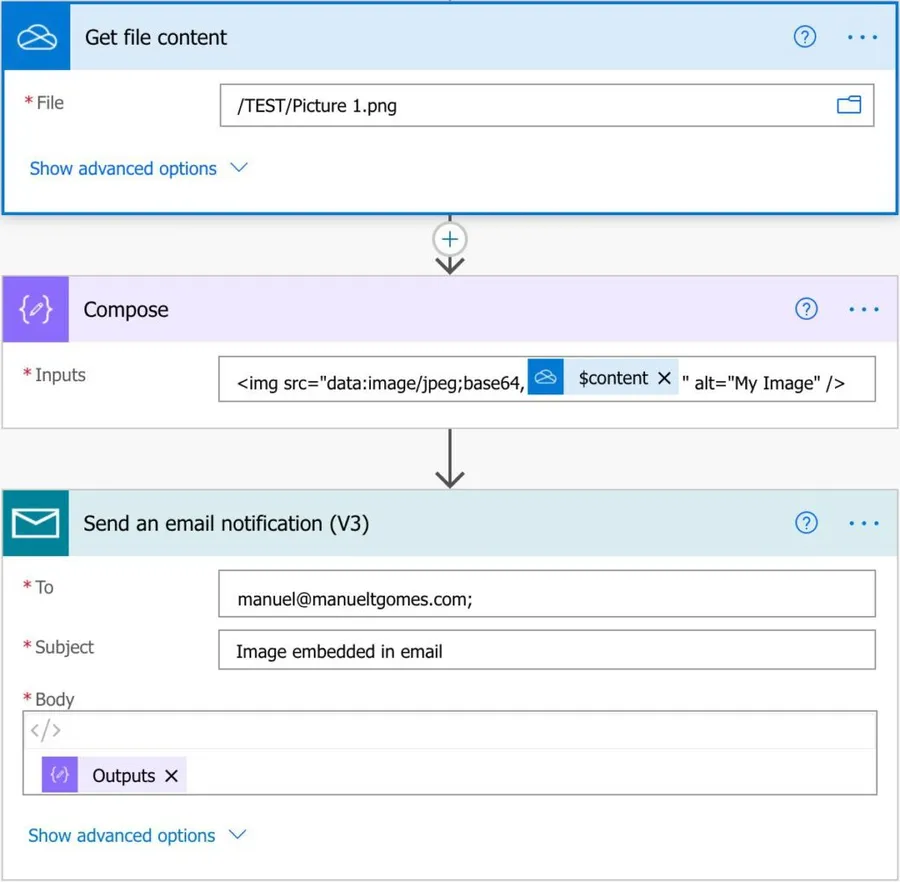Expand advanced options under Get file content
900x882 pixels.
coord(138,169)
